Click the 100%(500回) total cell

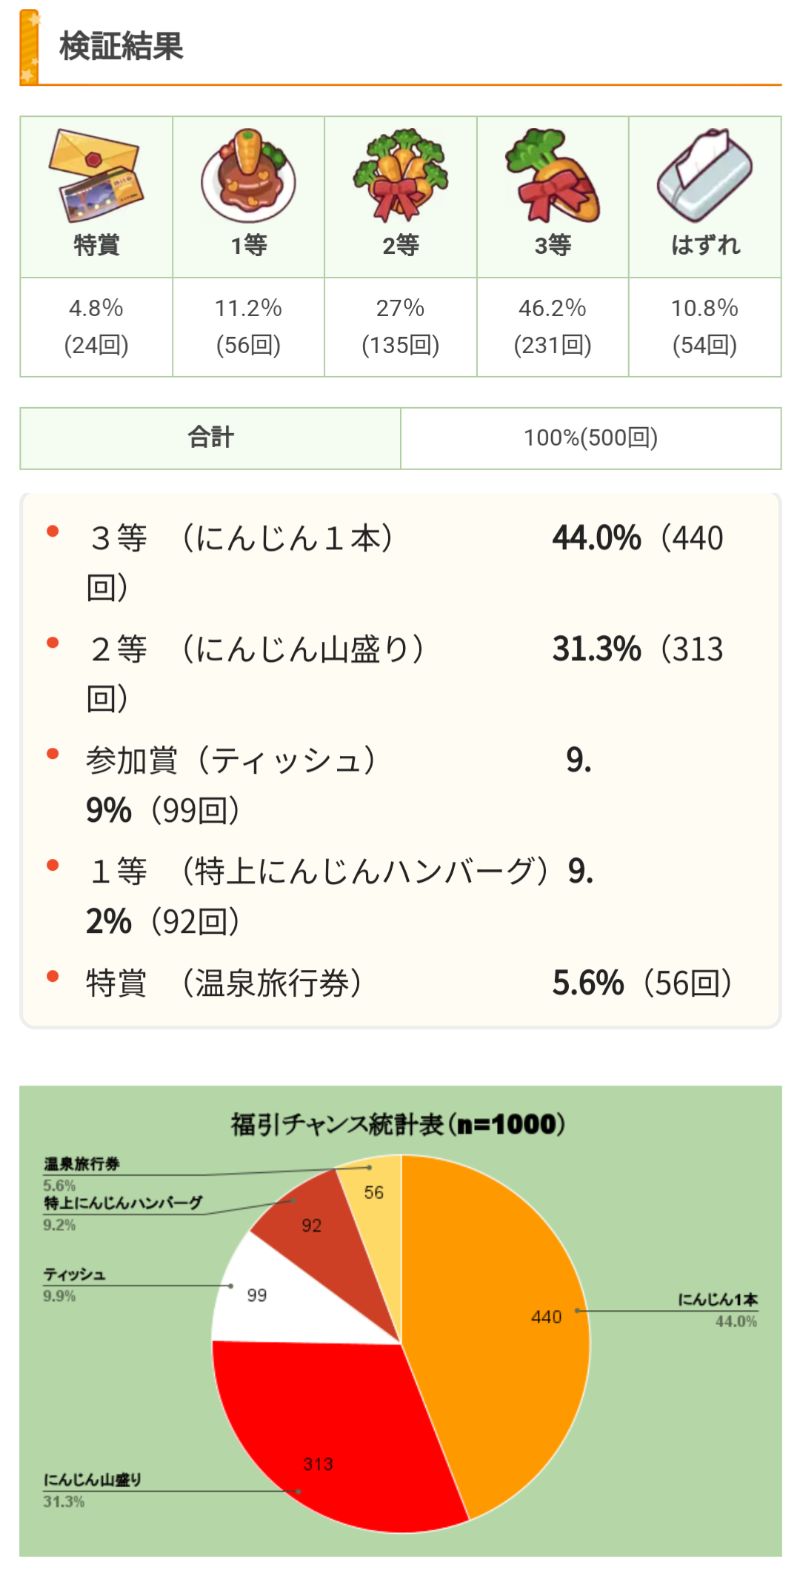tap(590, 438)
